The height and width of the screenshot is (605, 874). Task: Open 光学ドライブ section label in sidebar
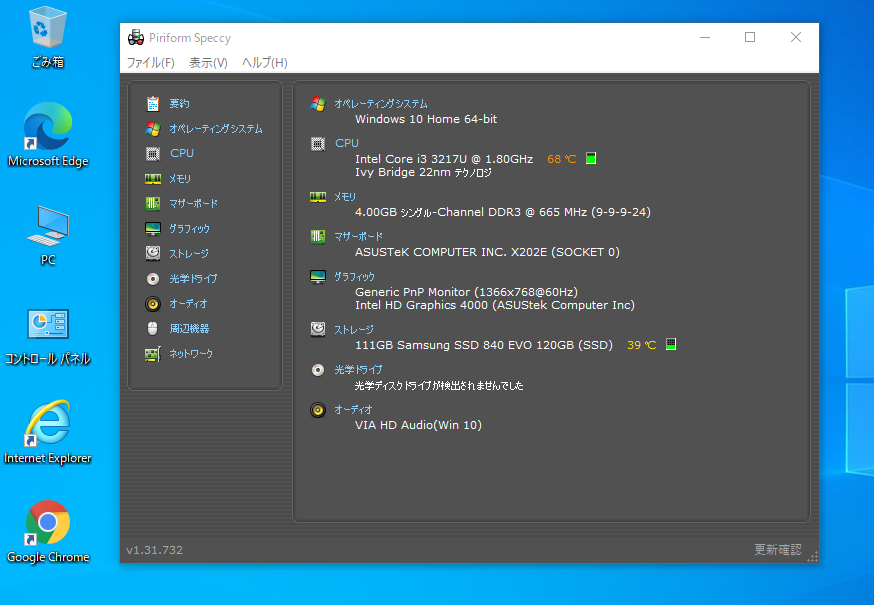point(193,278)
